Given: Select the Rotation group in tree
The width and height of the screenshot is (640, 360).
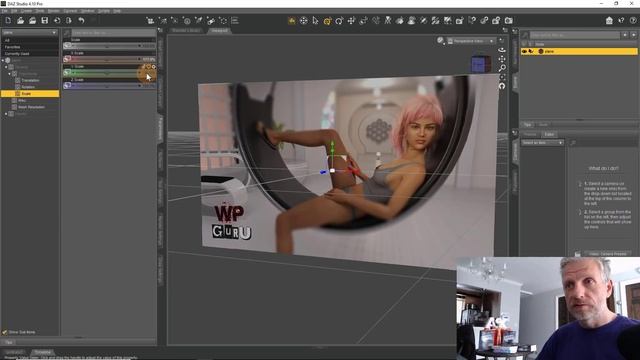Looking at the screenshot, I should click(28, 87).
